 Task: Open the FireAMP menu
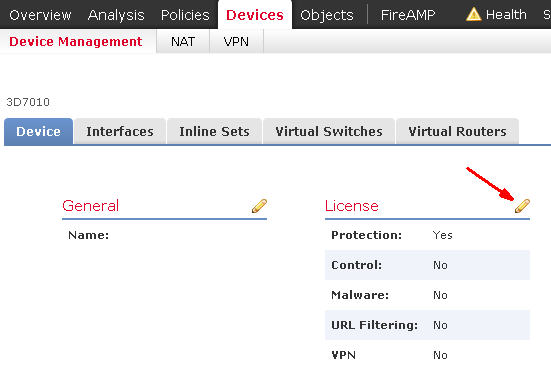[408, 15]
